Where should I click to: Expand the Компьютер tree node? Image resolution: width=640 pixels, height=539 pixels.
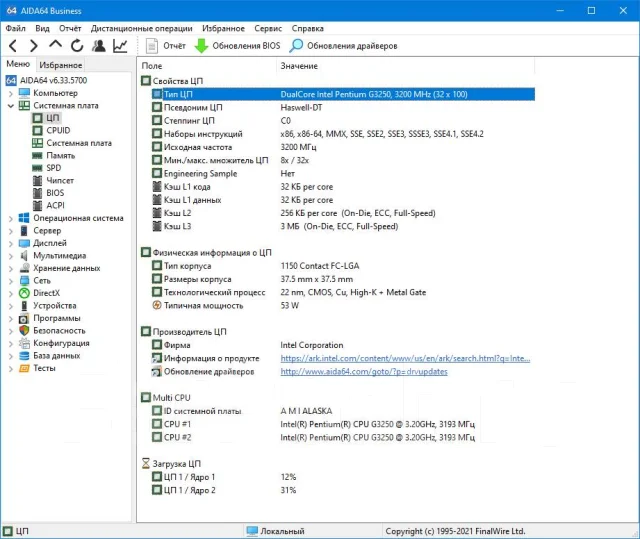pos(11,93)
